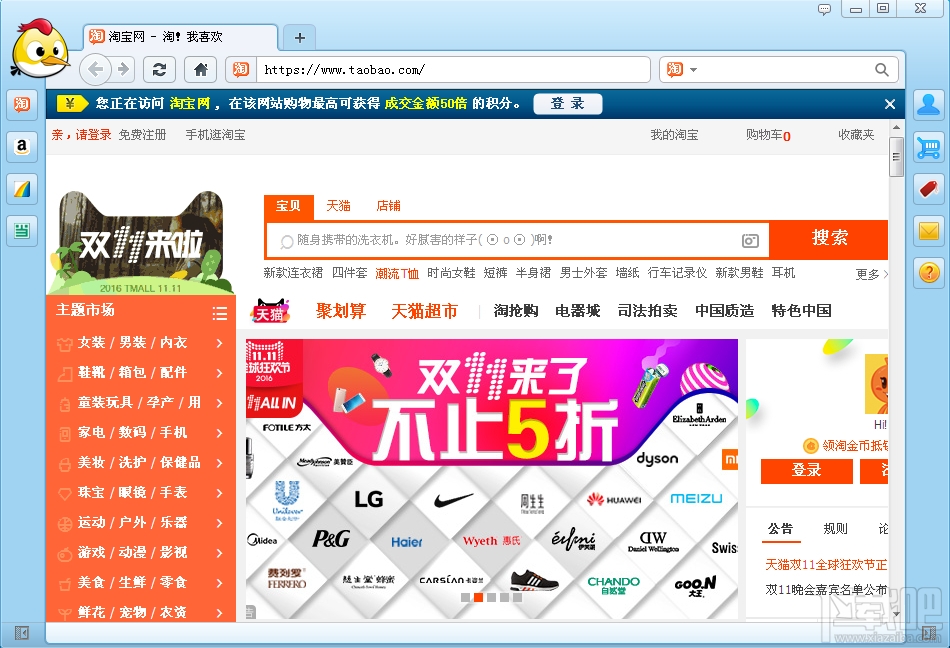This screenshot has height=648, width=950.
Task: Go back with the browser back arrow
Action: click(x=95, y=70)
